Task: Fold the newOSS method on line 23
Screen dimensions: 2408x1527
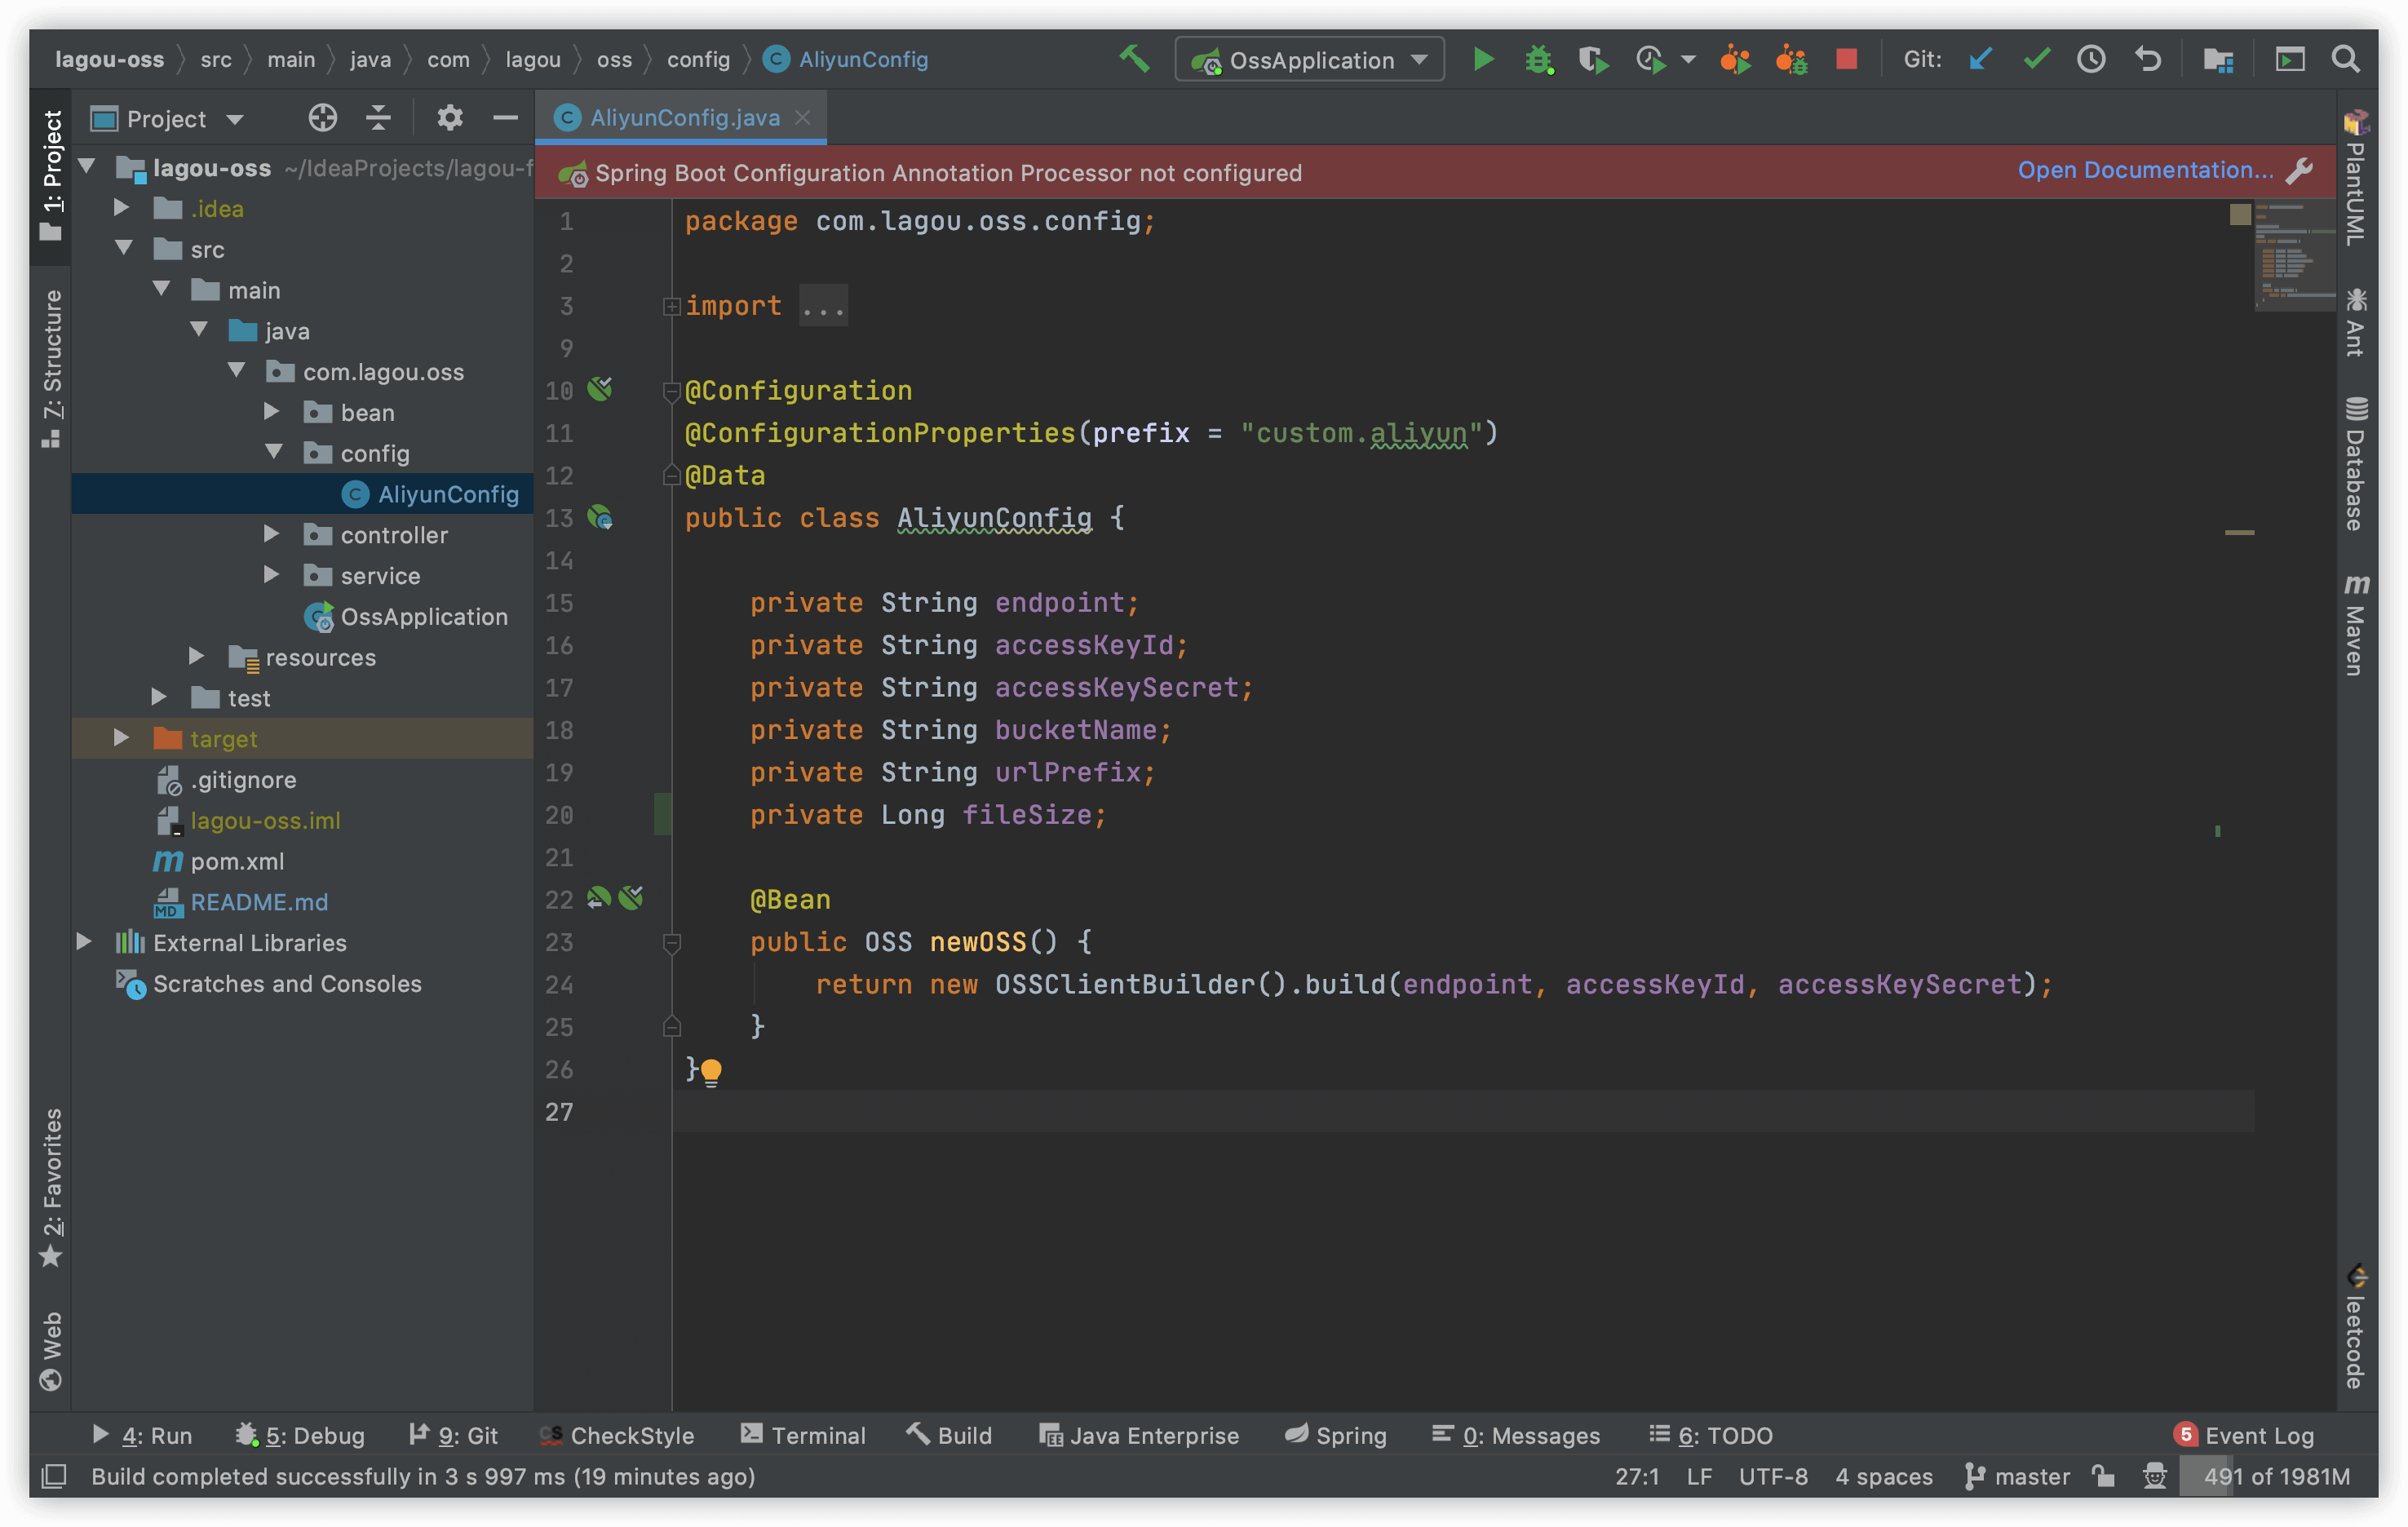Action: click(672, 942)
